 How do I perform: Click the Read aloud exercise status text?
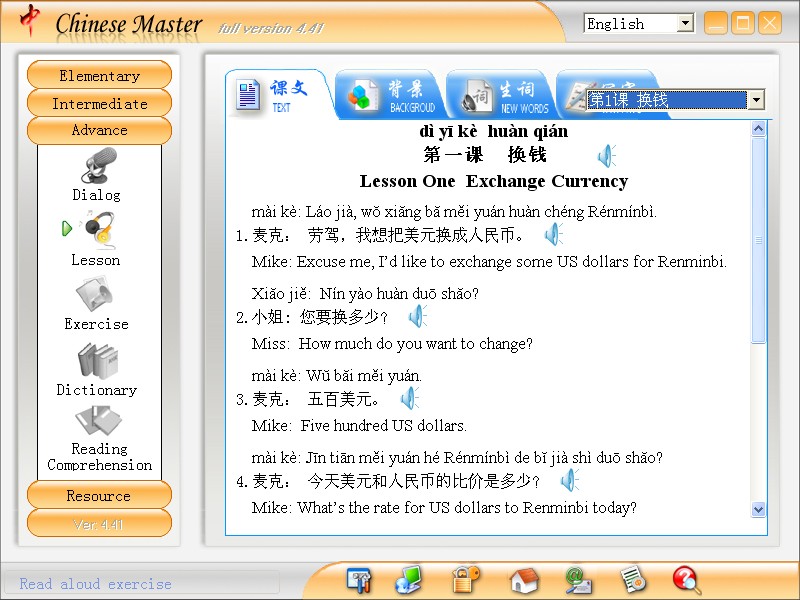coord(95,584)
